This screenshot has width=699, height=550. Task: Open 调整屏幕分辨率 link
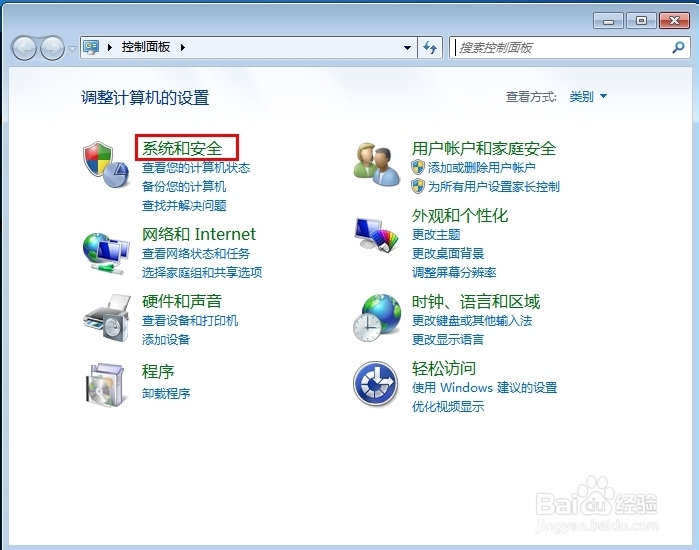[x=454, y=272]
